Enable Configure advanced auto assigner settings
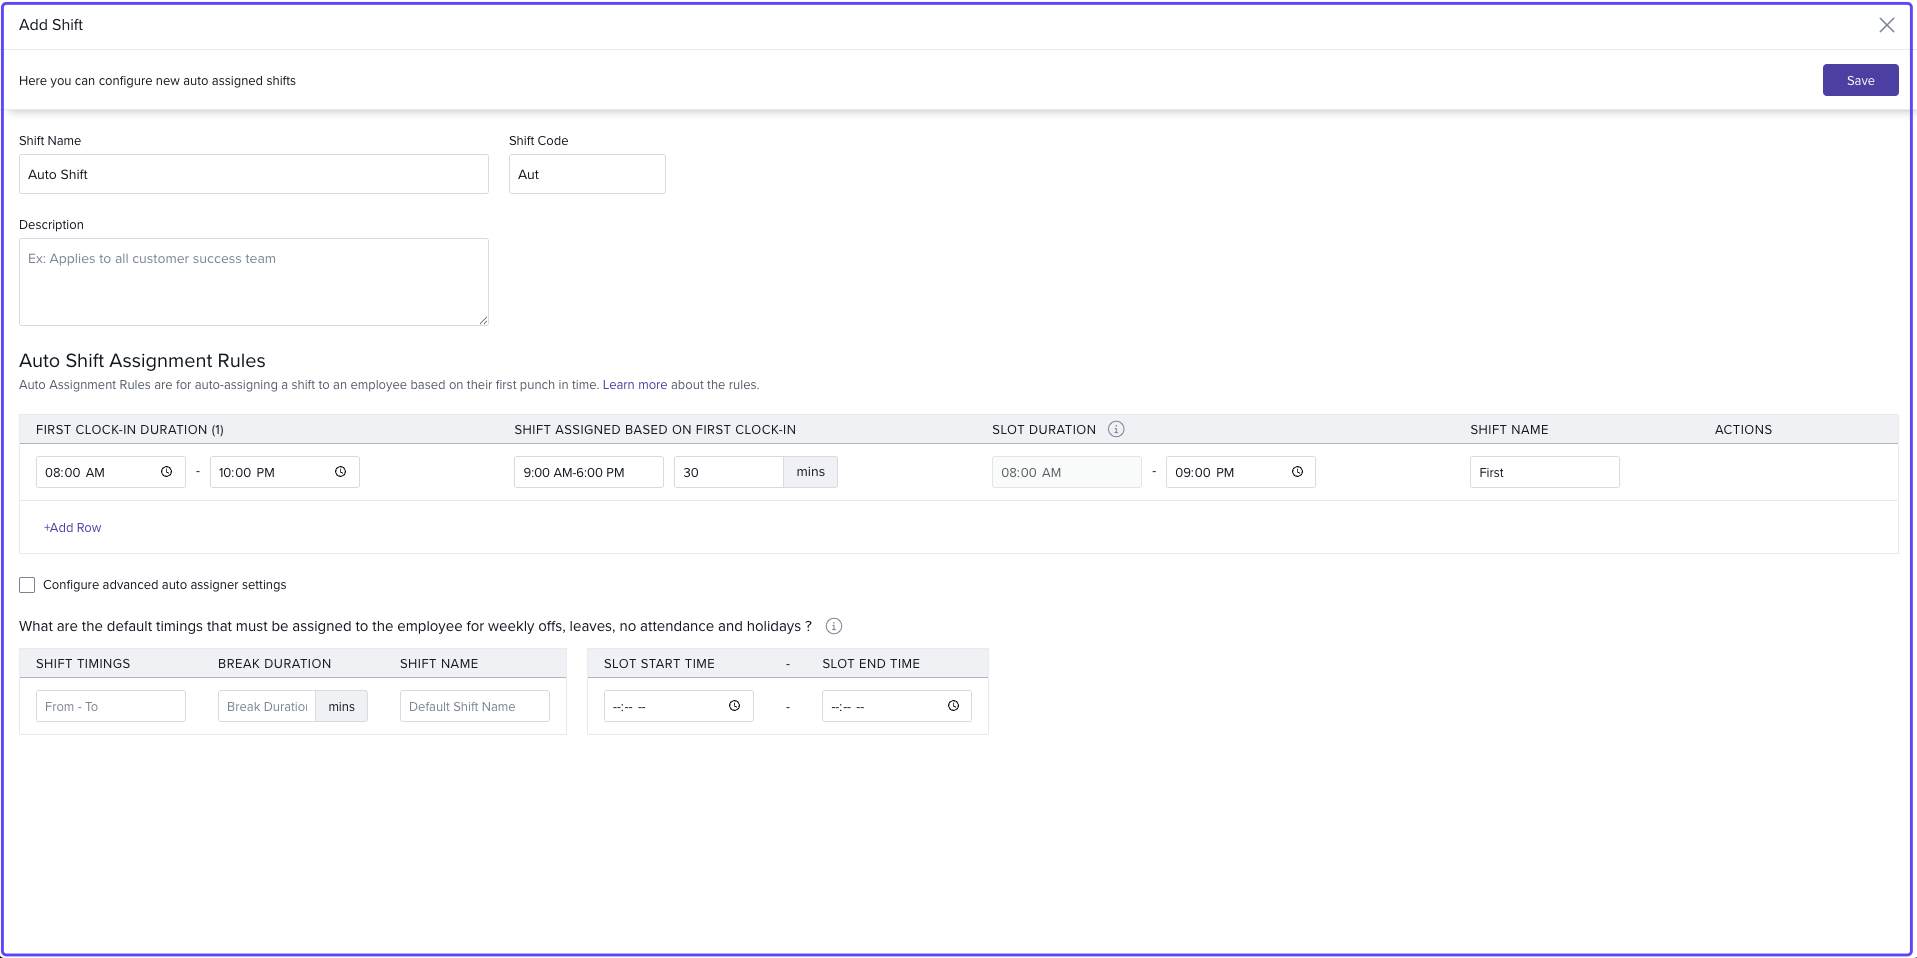This screenshot has height=958, width=1917. point(27,585)
